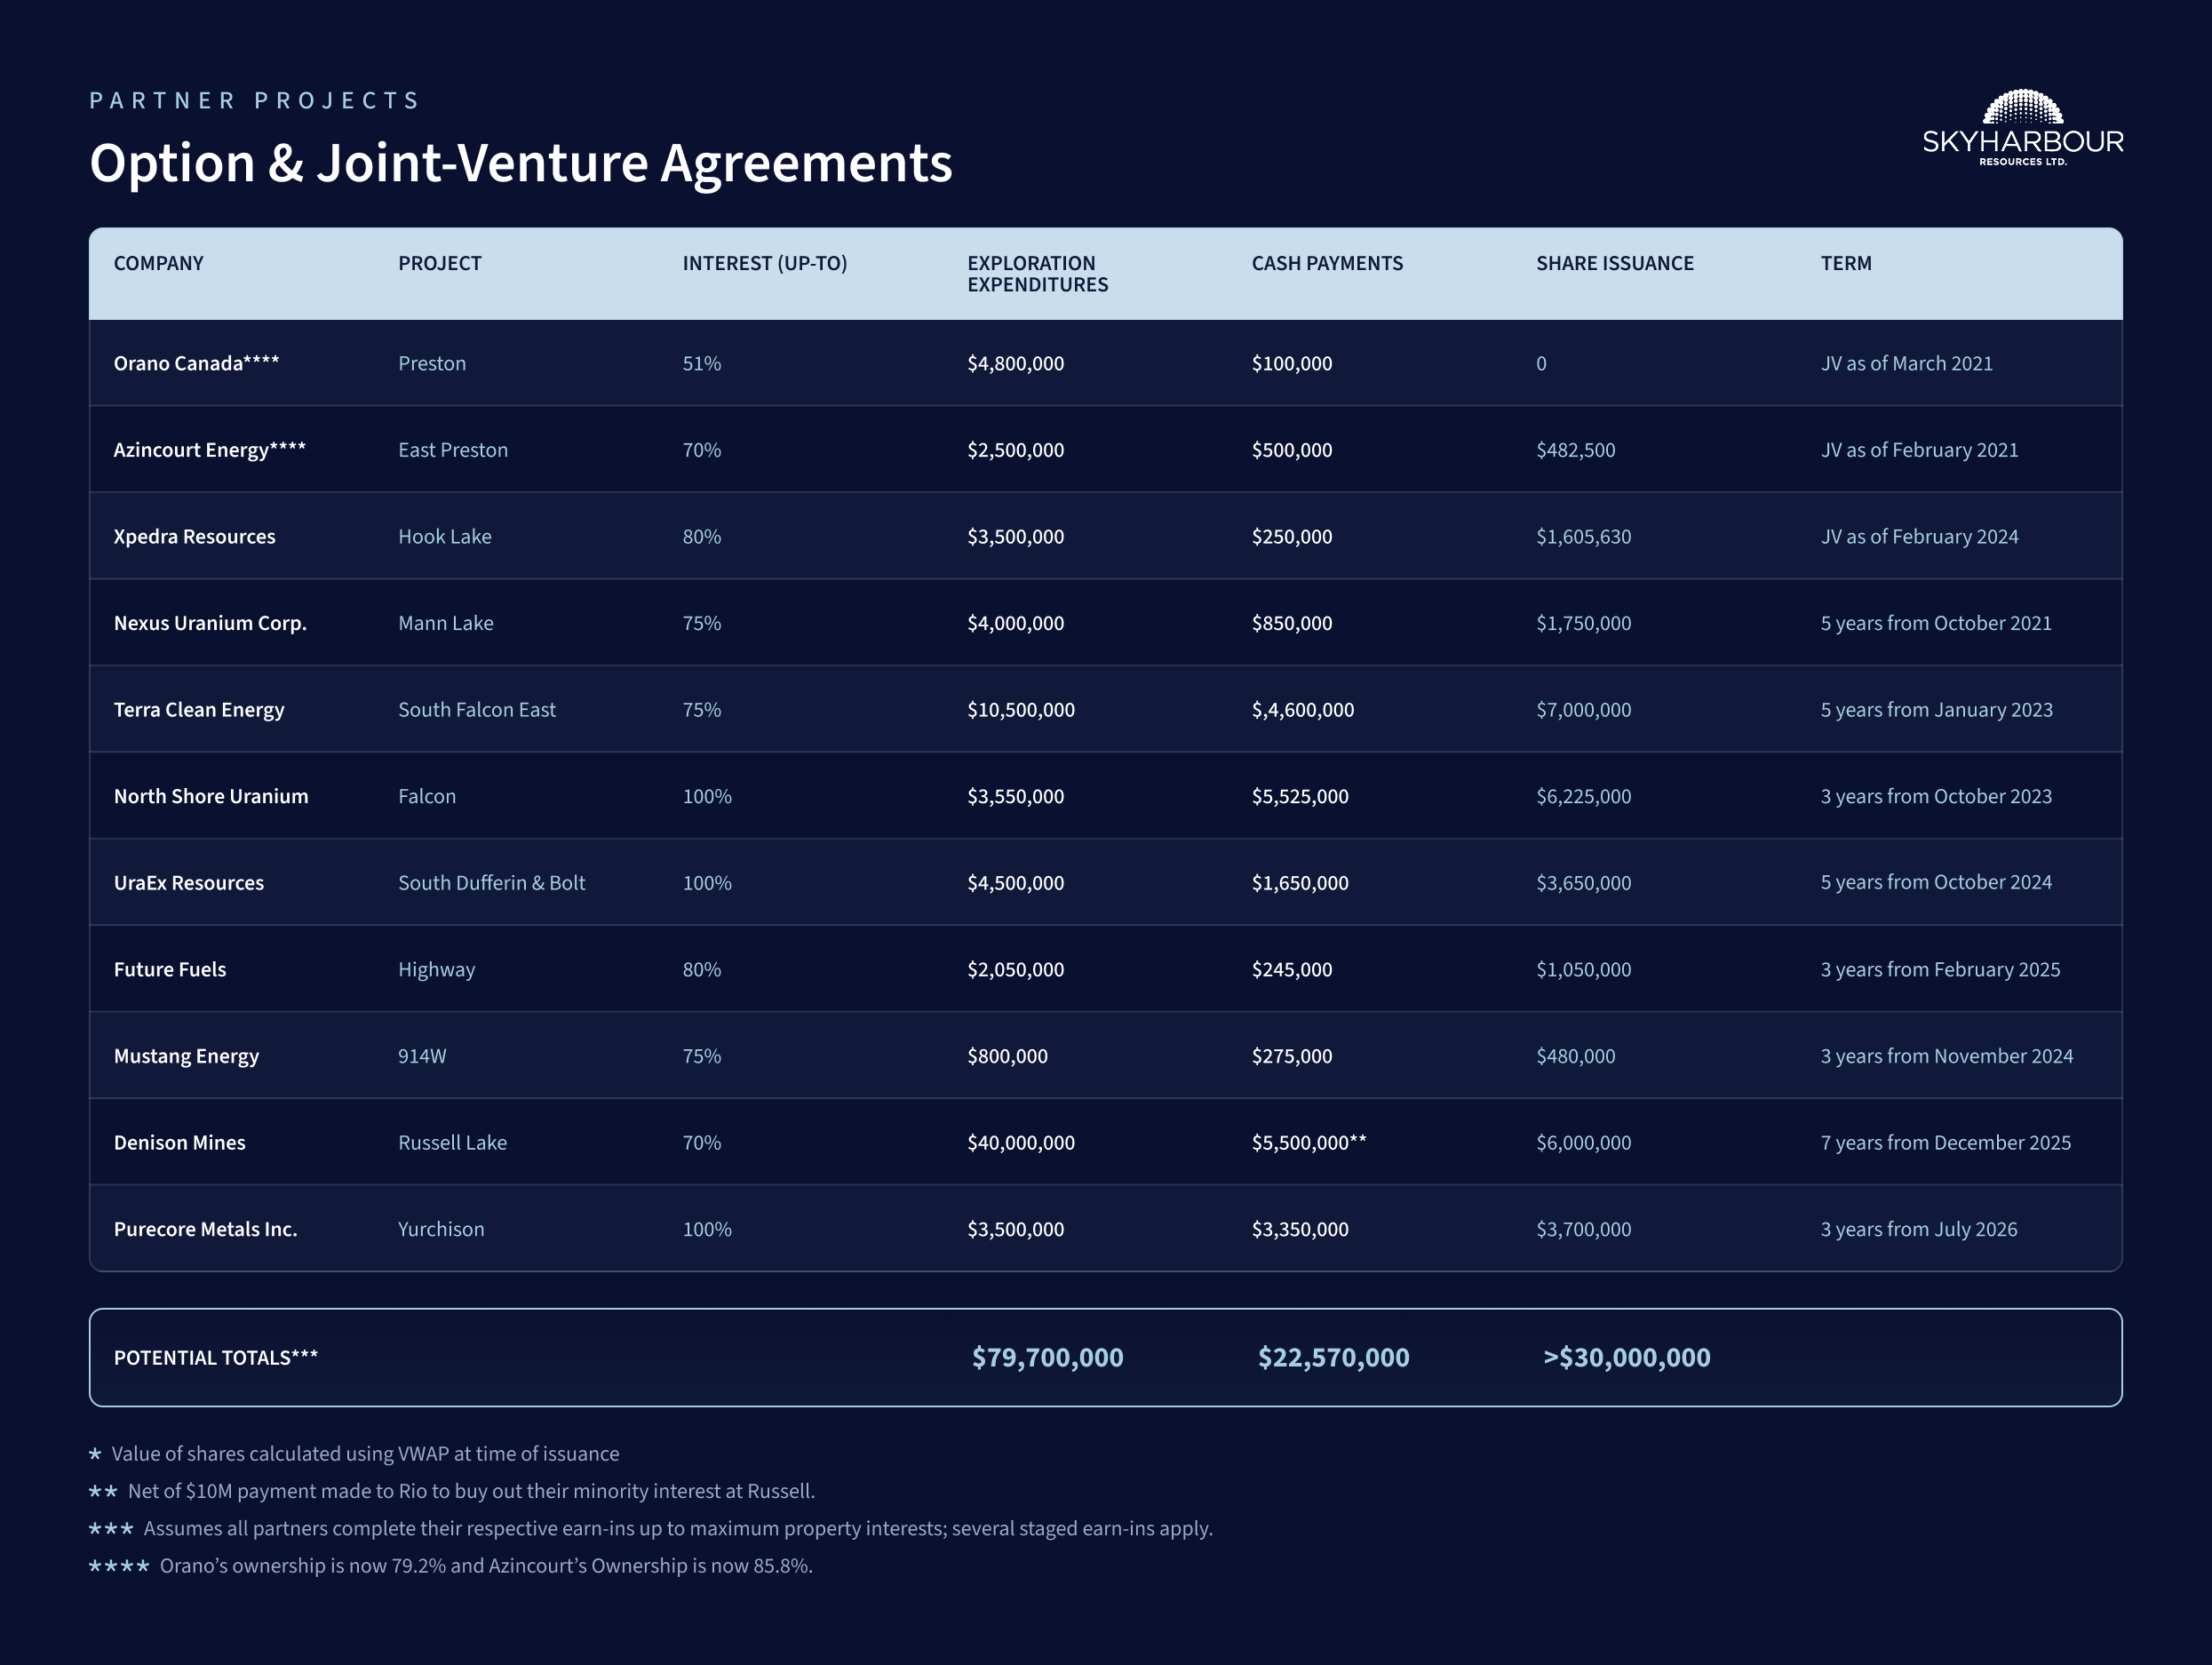The width and height of the screenshot is (2212, 1665).
Task: Click the $3,700,000 share issuance value
Action: click(x=1583, y=1229)
